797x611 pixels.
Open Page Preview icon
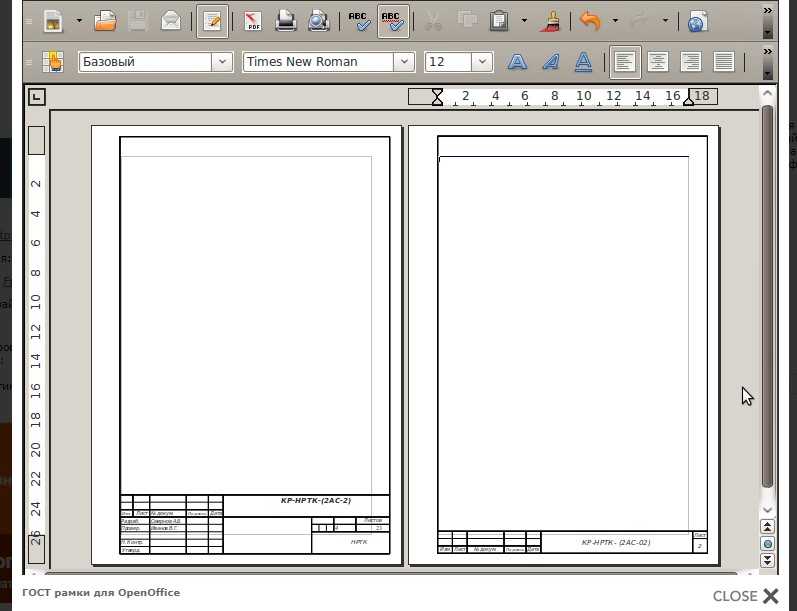pyautogui.click(x=319, y=21)
